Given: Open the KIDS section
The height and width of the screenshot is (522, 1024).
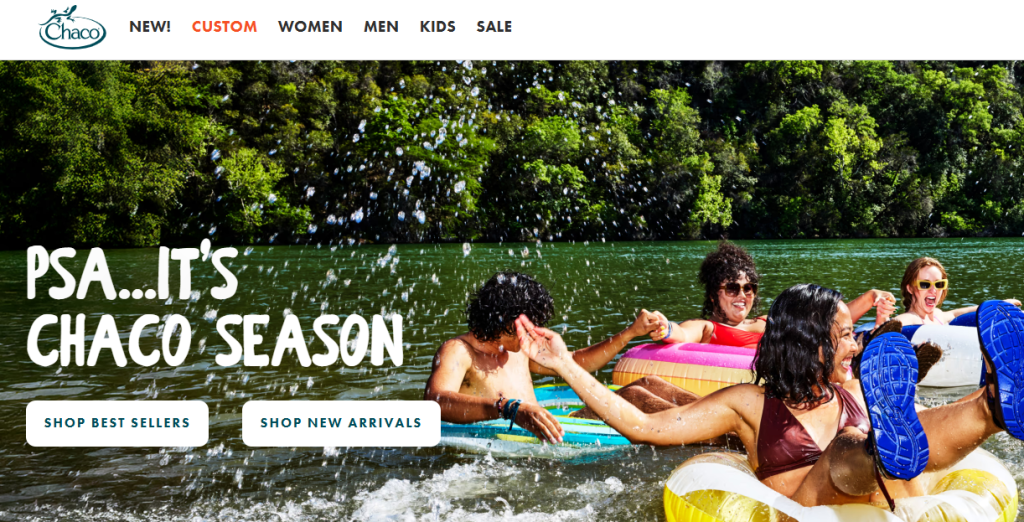Looking at the screenshot, I should pos(438,27).
